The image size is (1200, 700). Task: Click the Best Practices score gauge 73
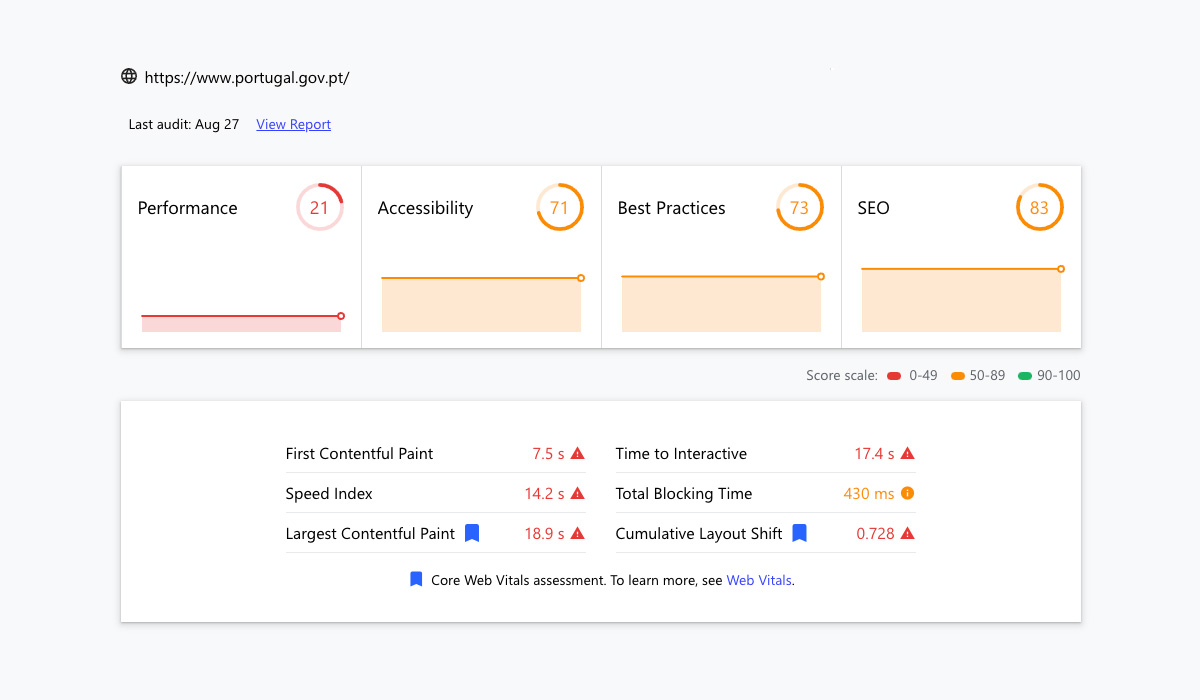[x=799, y=208]
